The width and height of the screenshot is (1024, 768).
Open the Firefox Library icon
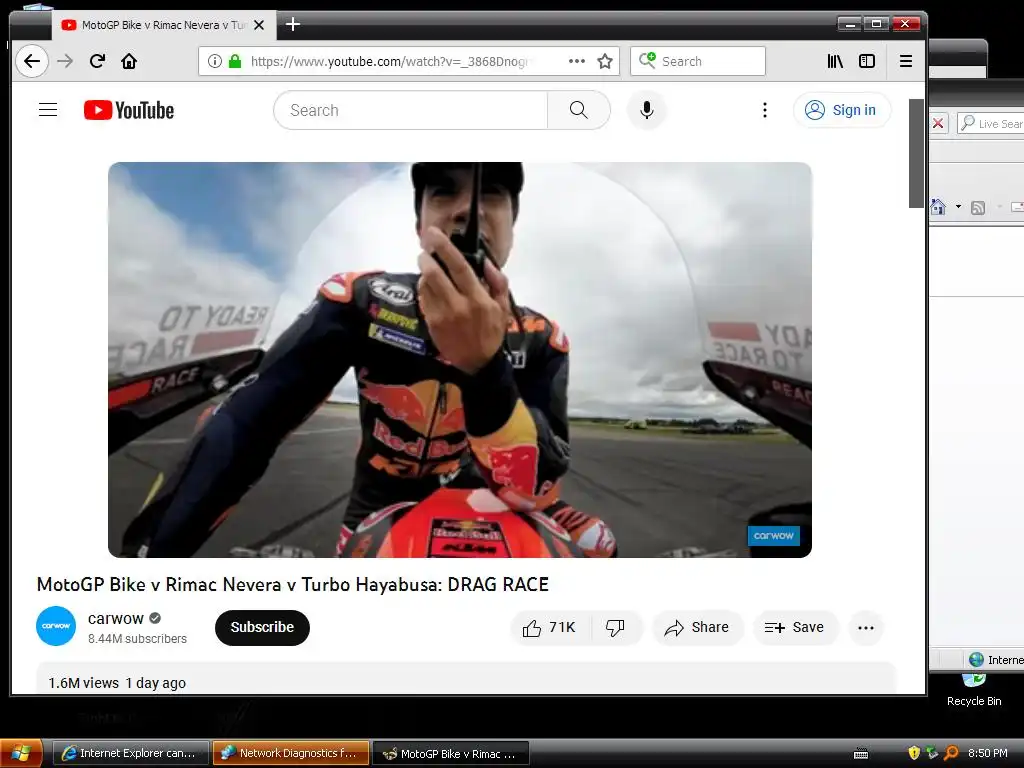tap(835, 61)
